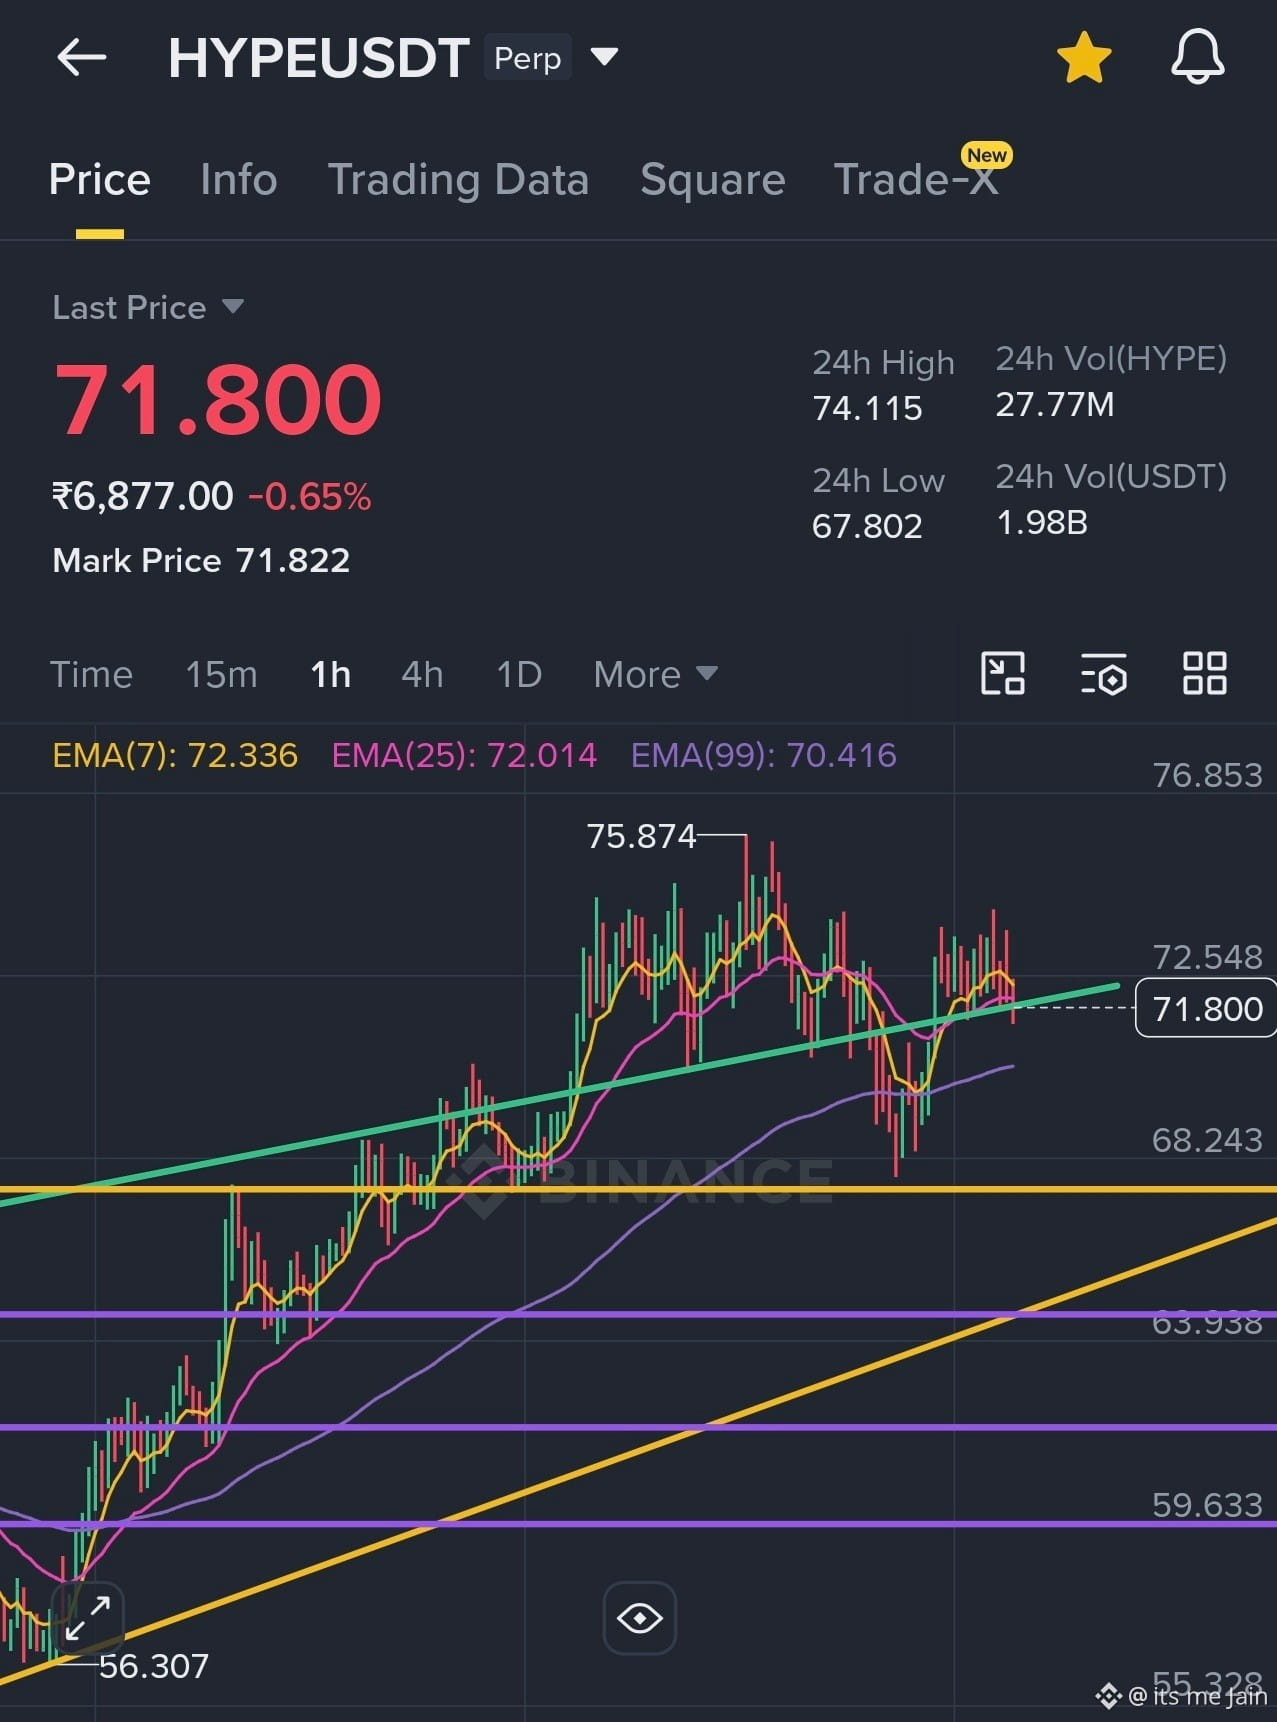1277x1722 pixels.
Task: Expand the More intervals dropdown
Action: pos(655,674)
